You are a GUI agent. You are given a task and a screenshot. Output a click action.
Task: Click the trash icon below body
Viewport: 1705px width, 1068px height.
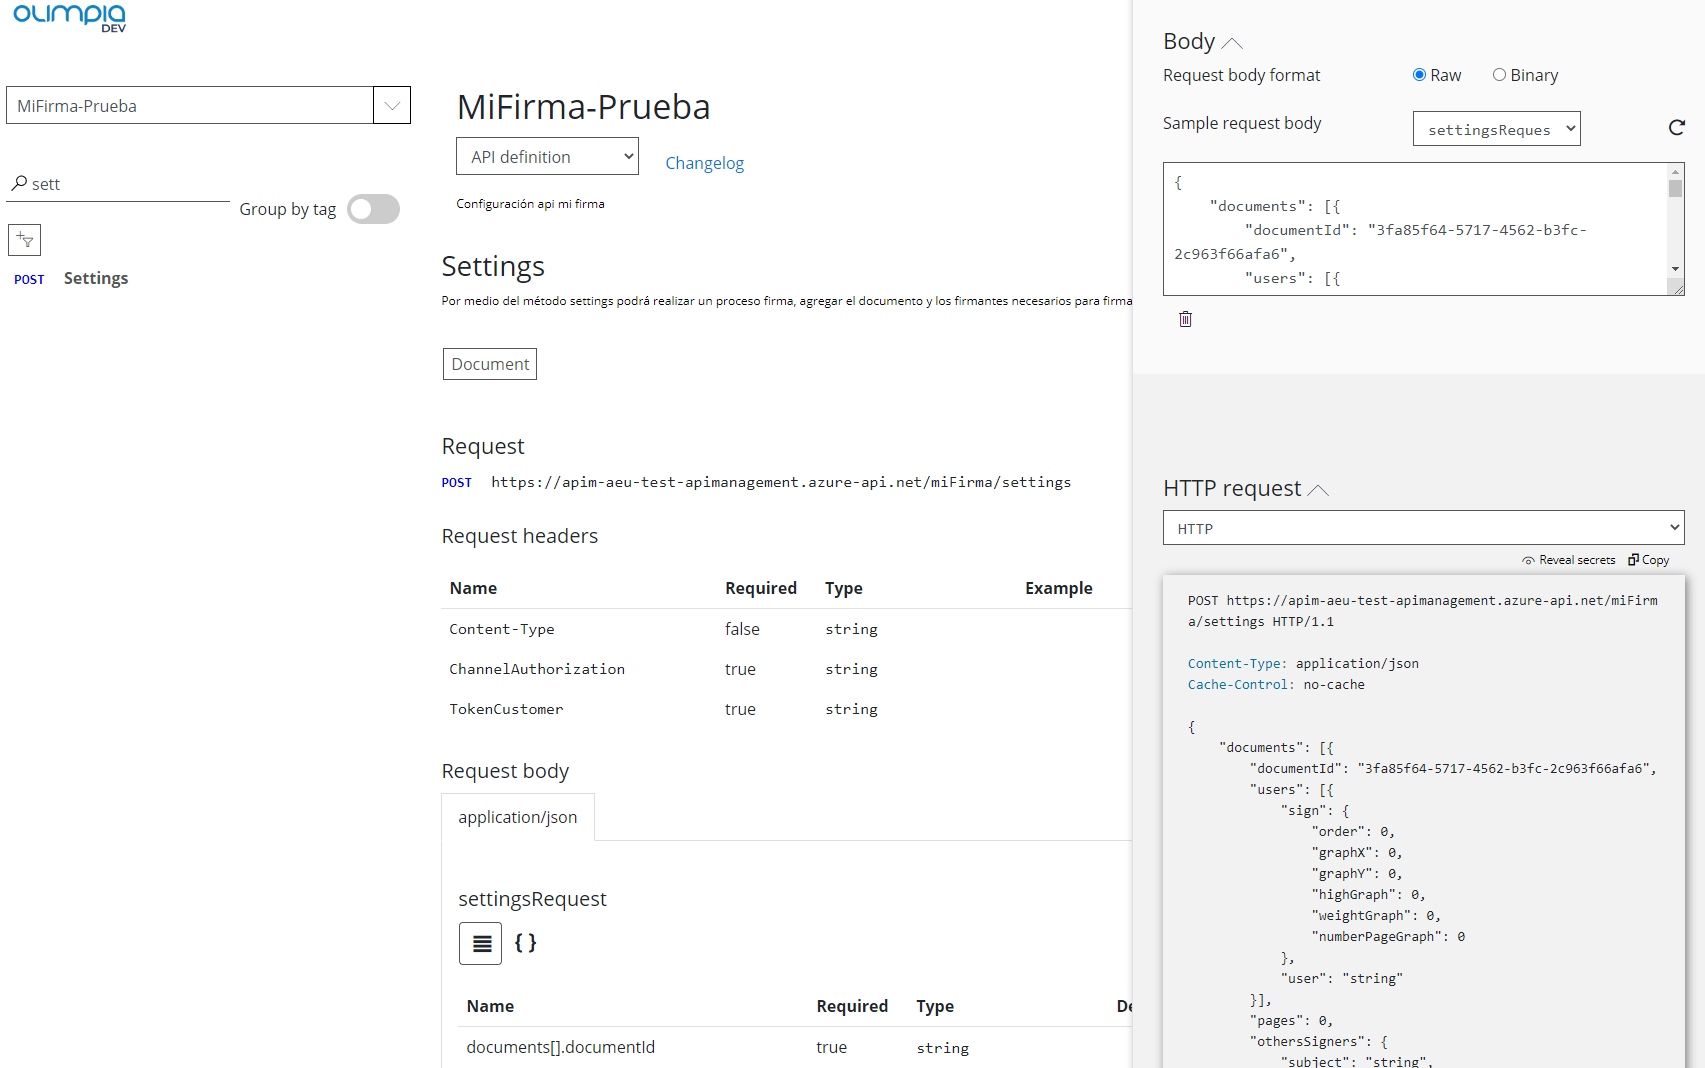[1185, 319]
